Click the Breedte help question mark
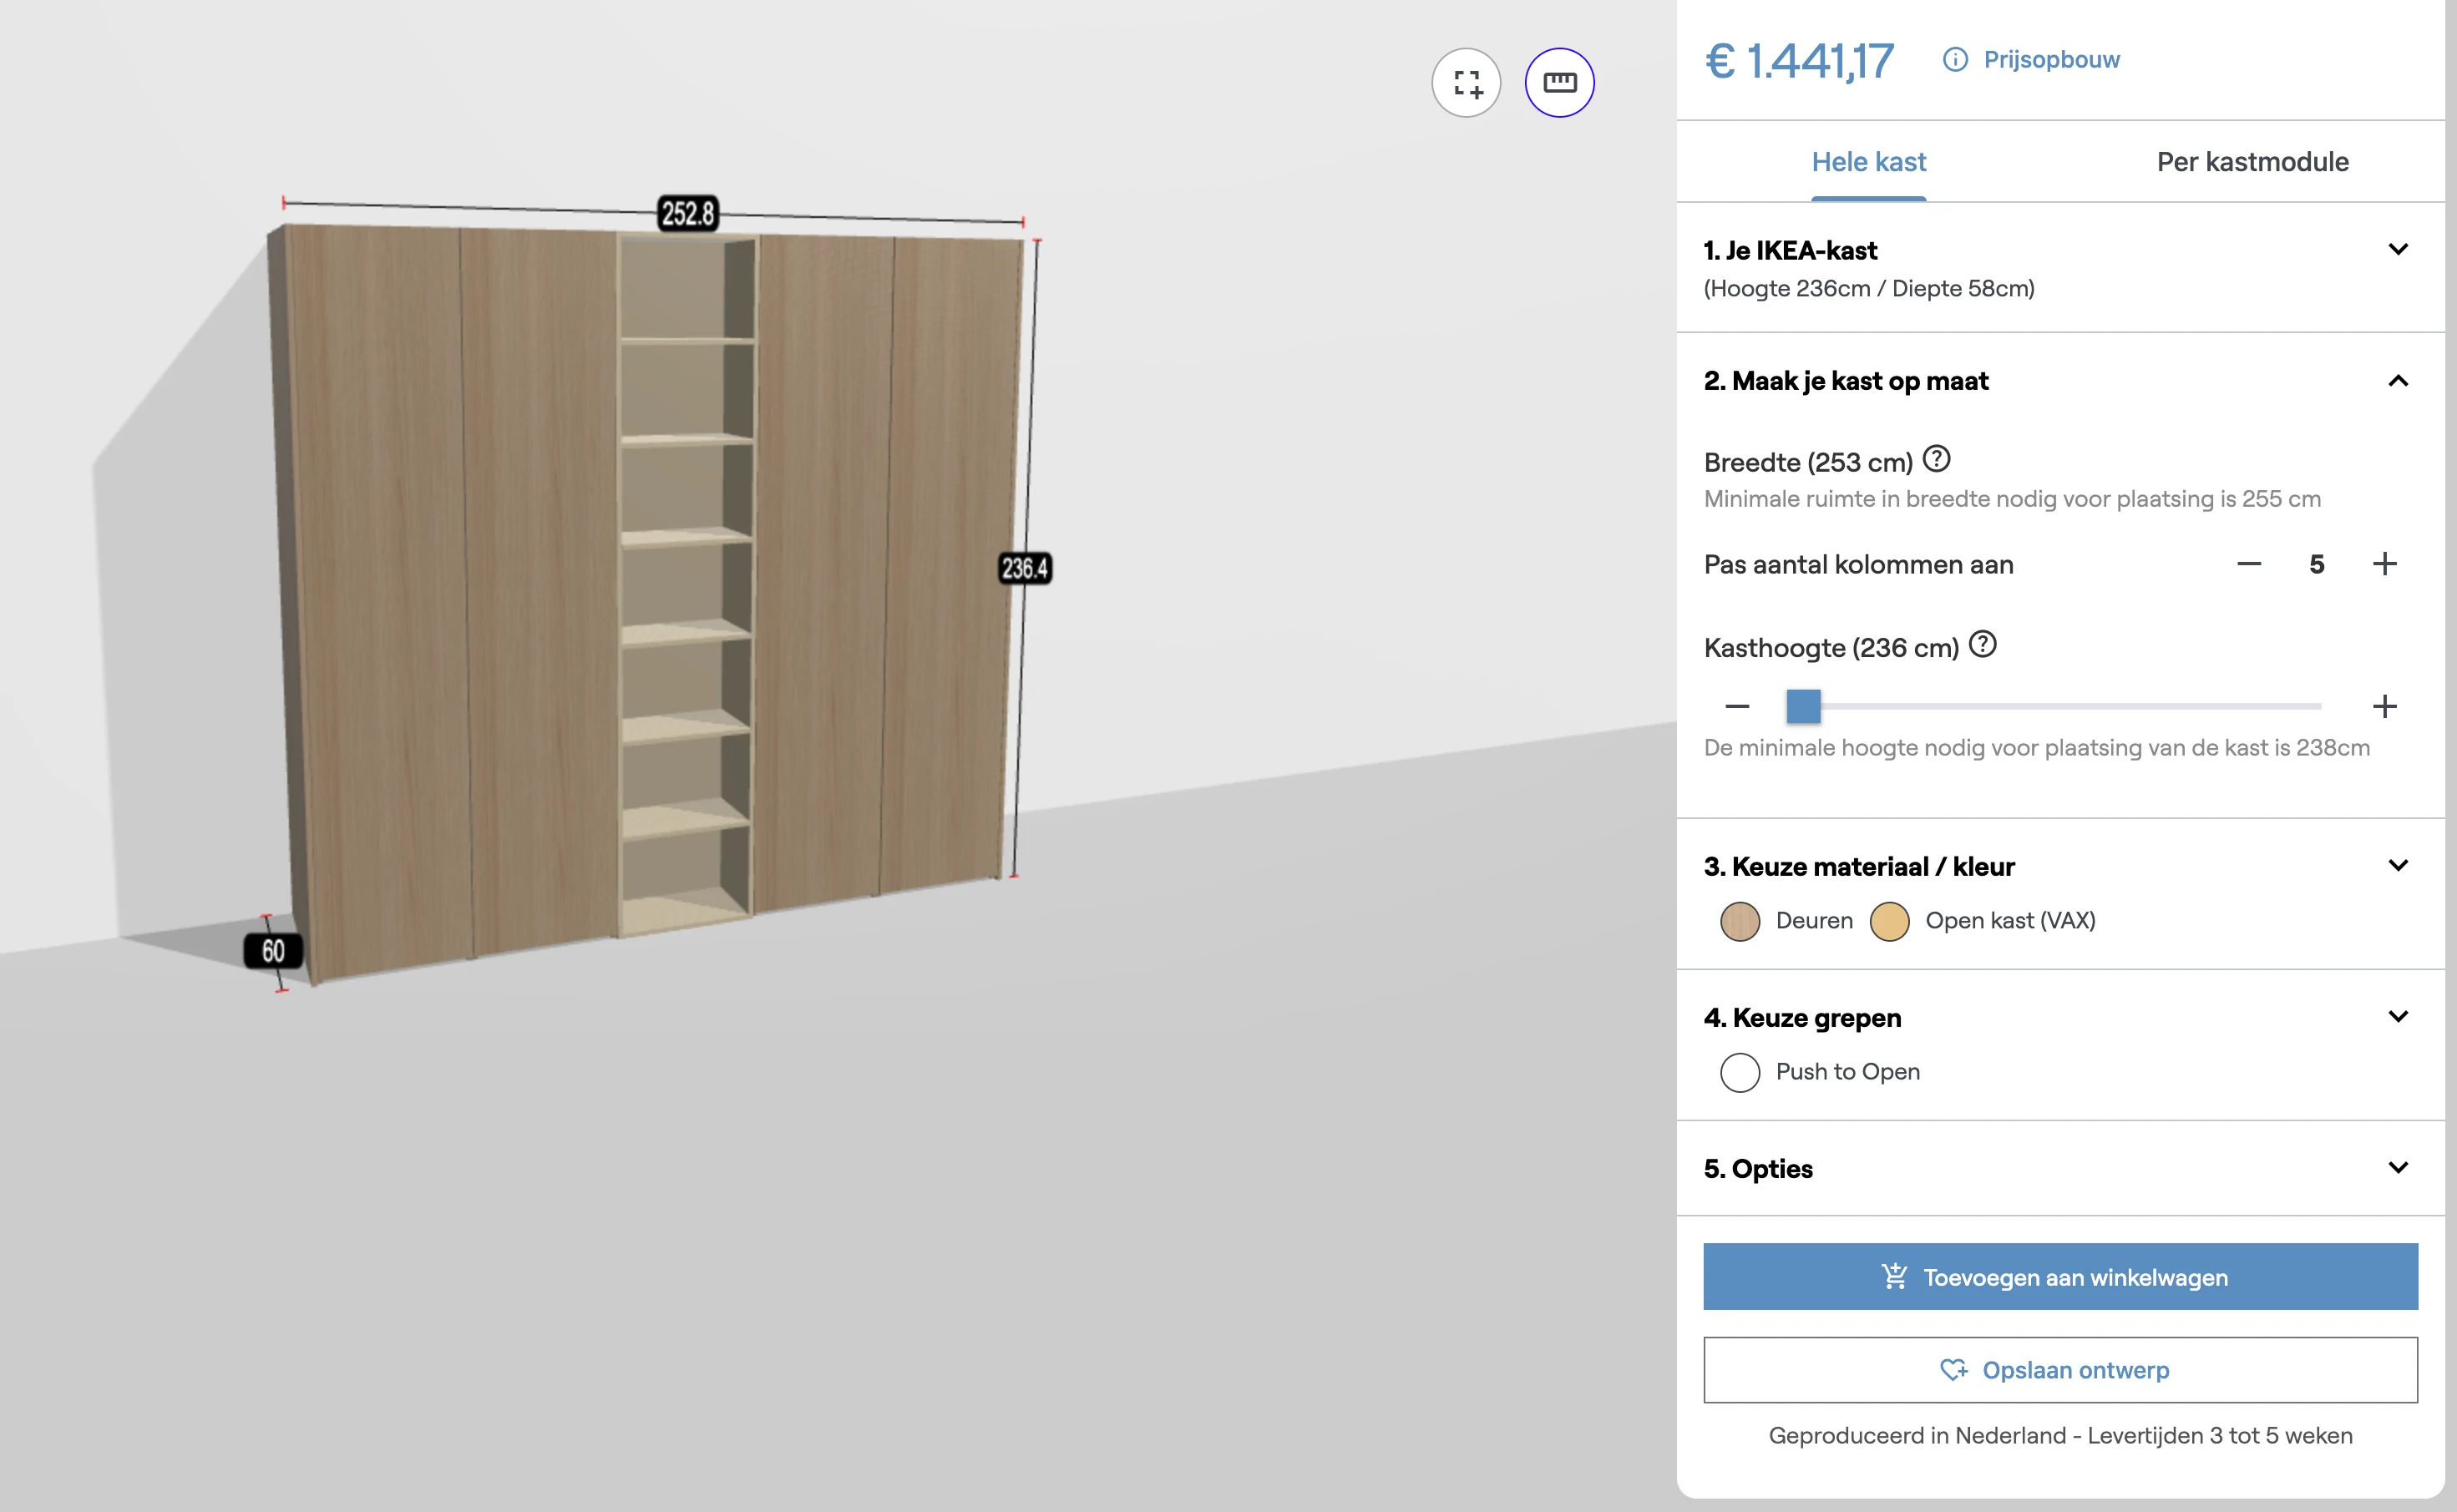 coord(1936,458)
